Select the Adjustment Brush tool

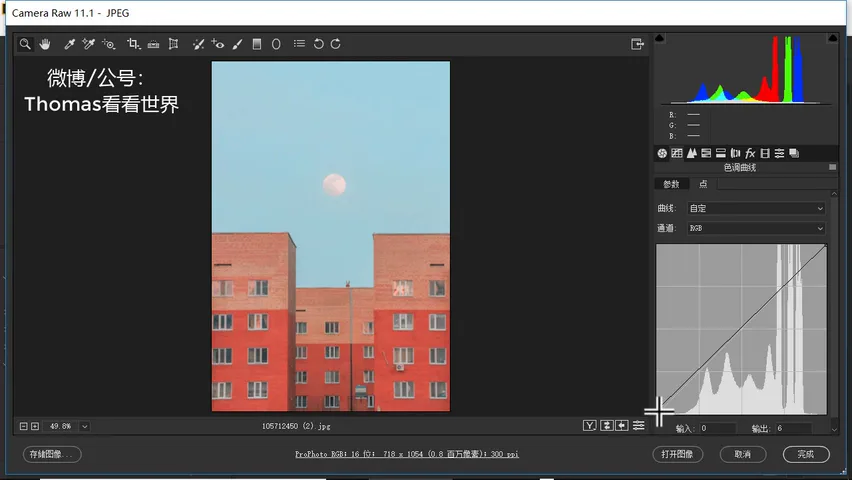click(237, 44)
